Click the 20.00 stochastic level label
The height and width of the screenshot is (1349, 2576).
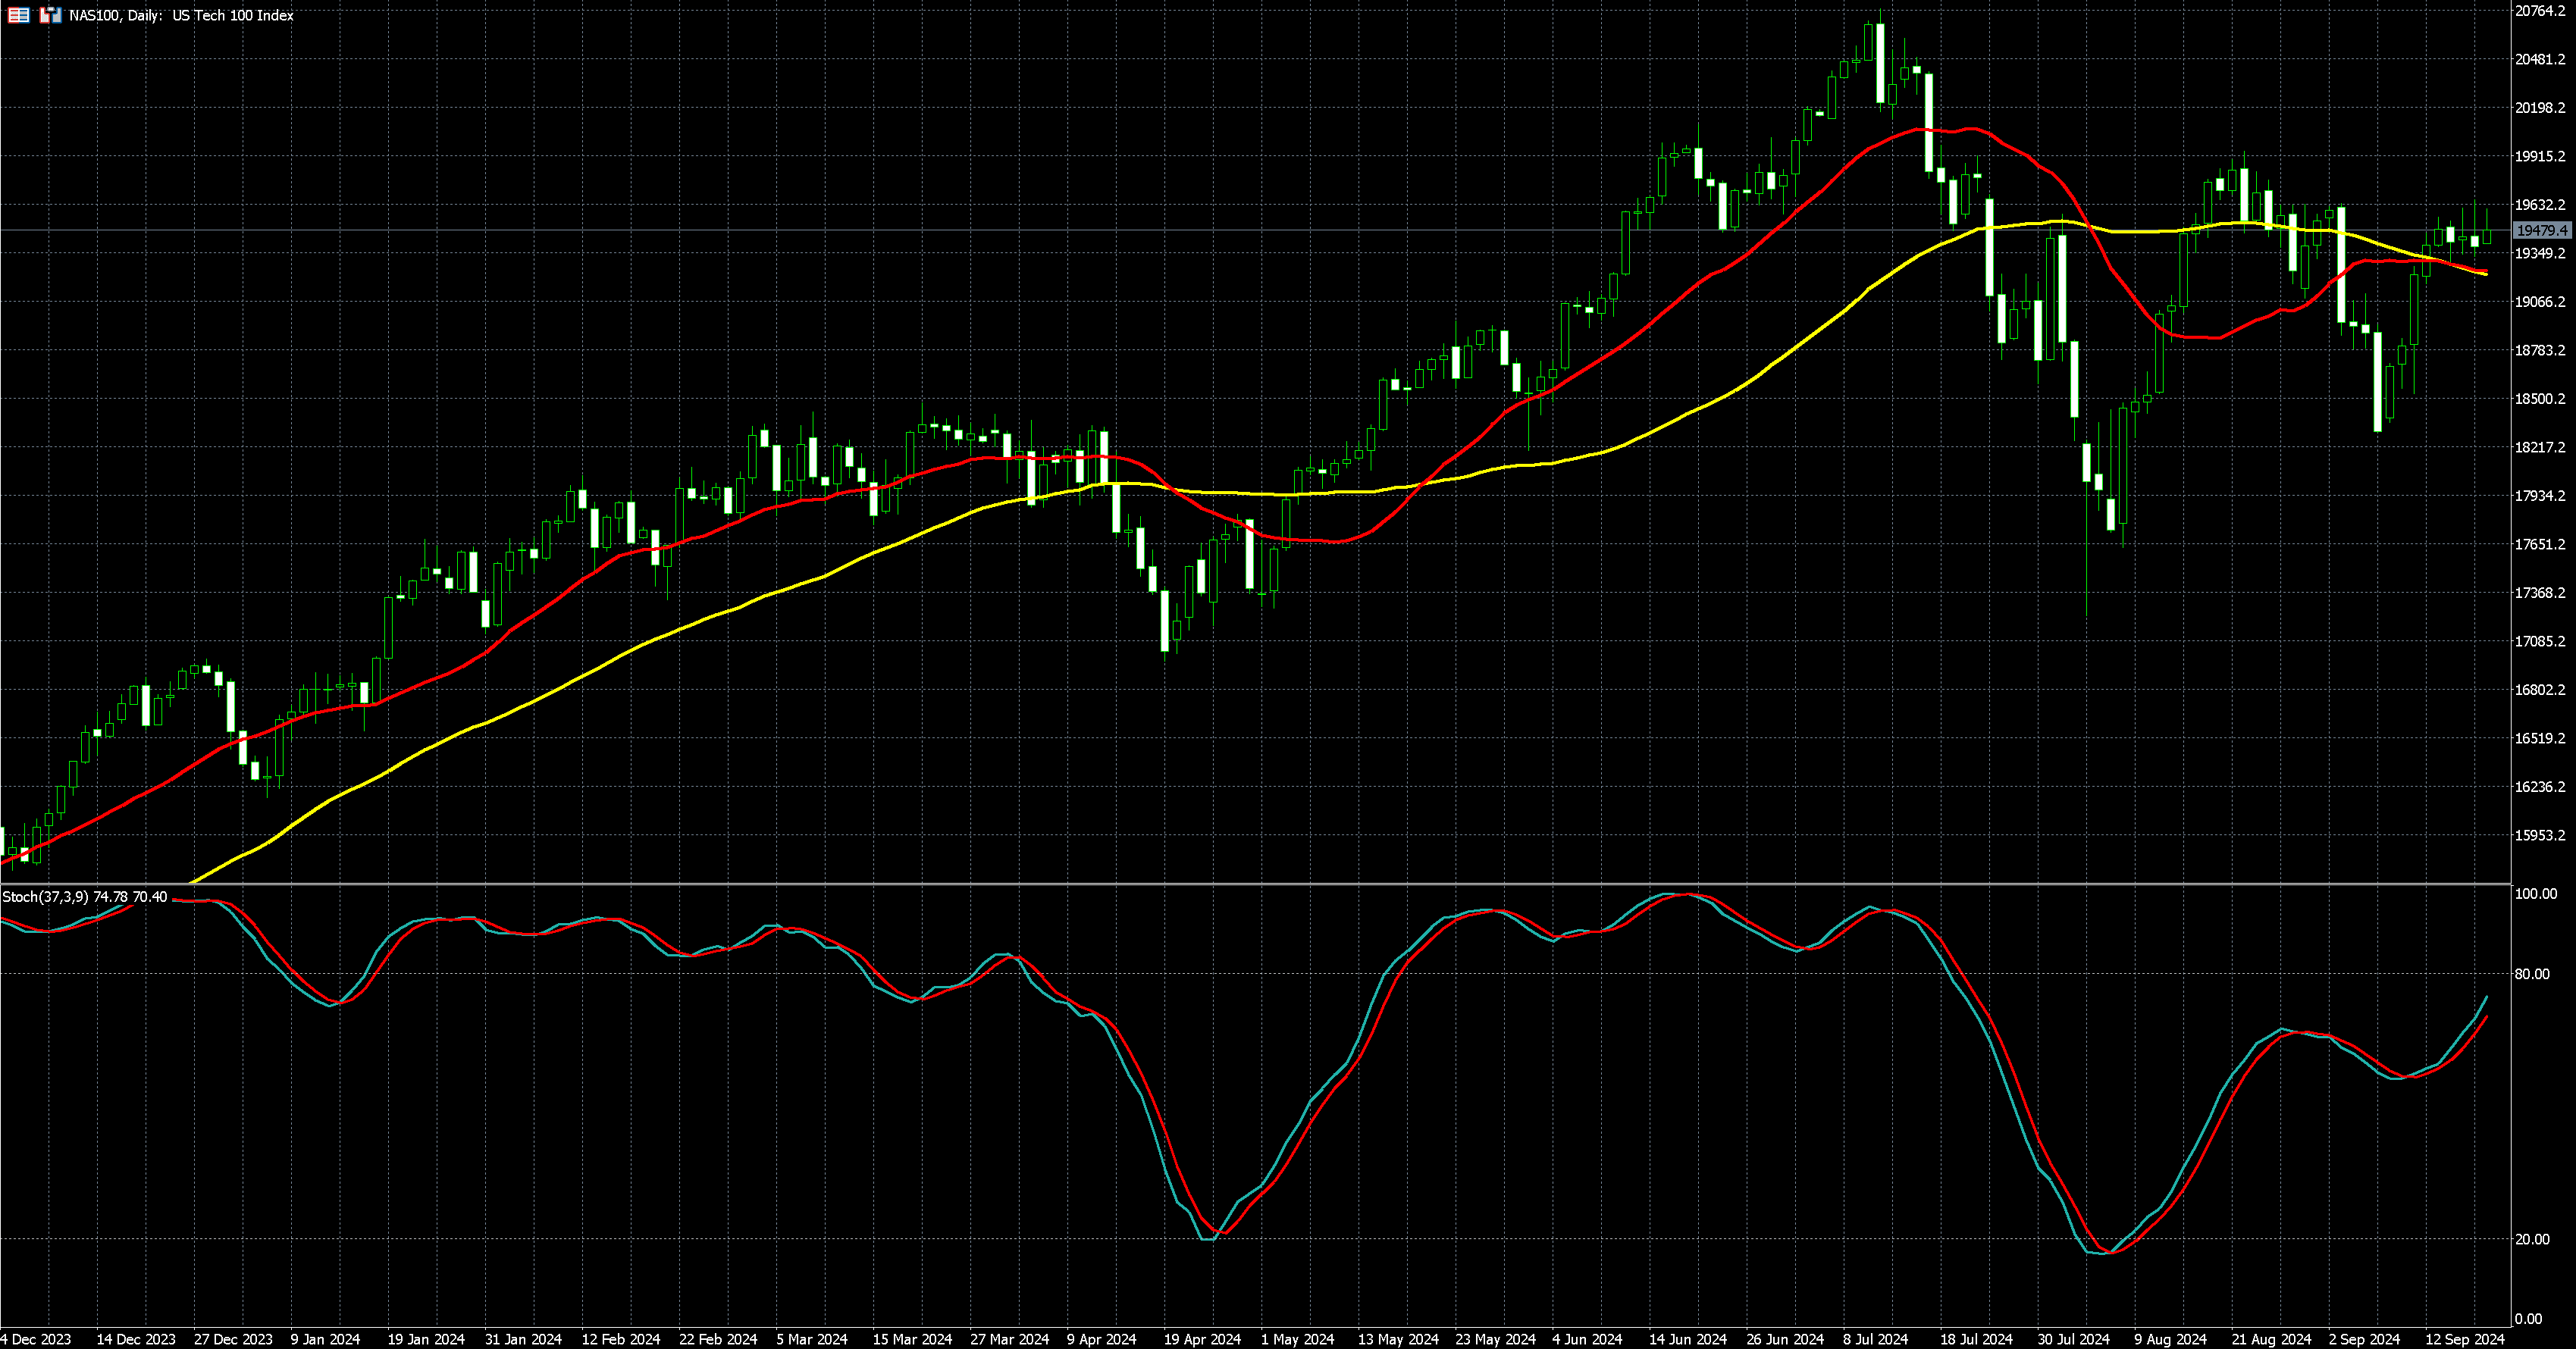[x=2532, y=1239]
